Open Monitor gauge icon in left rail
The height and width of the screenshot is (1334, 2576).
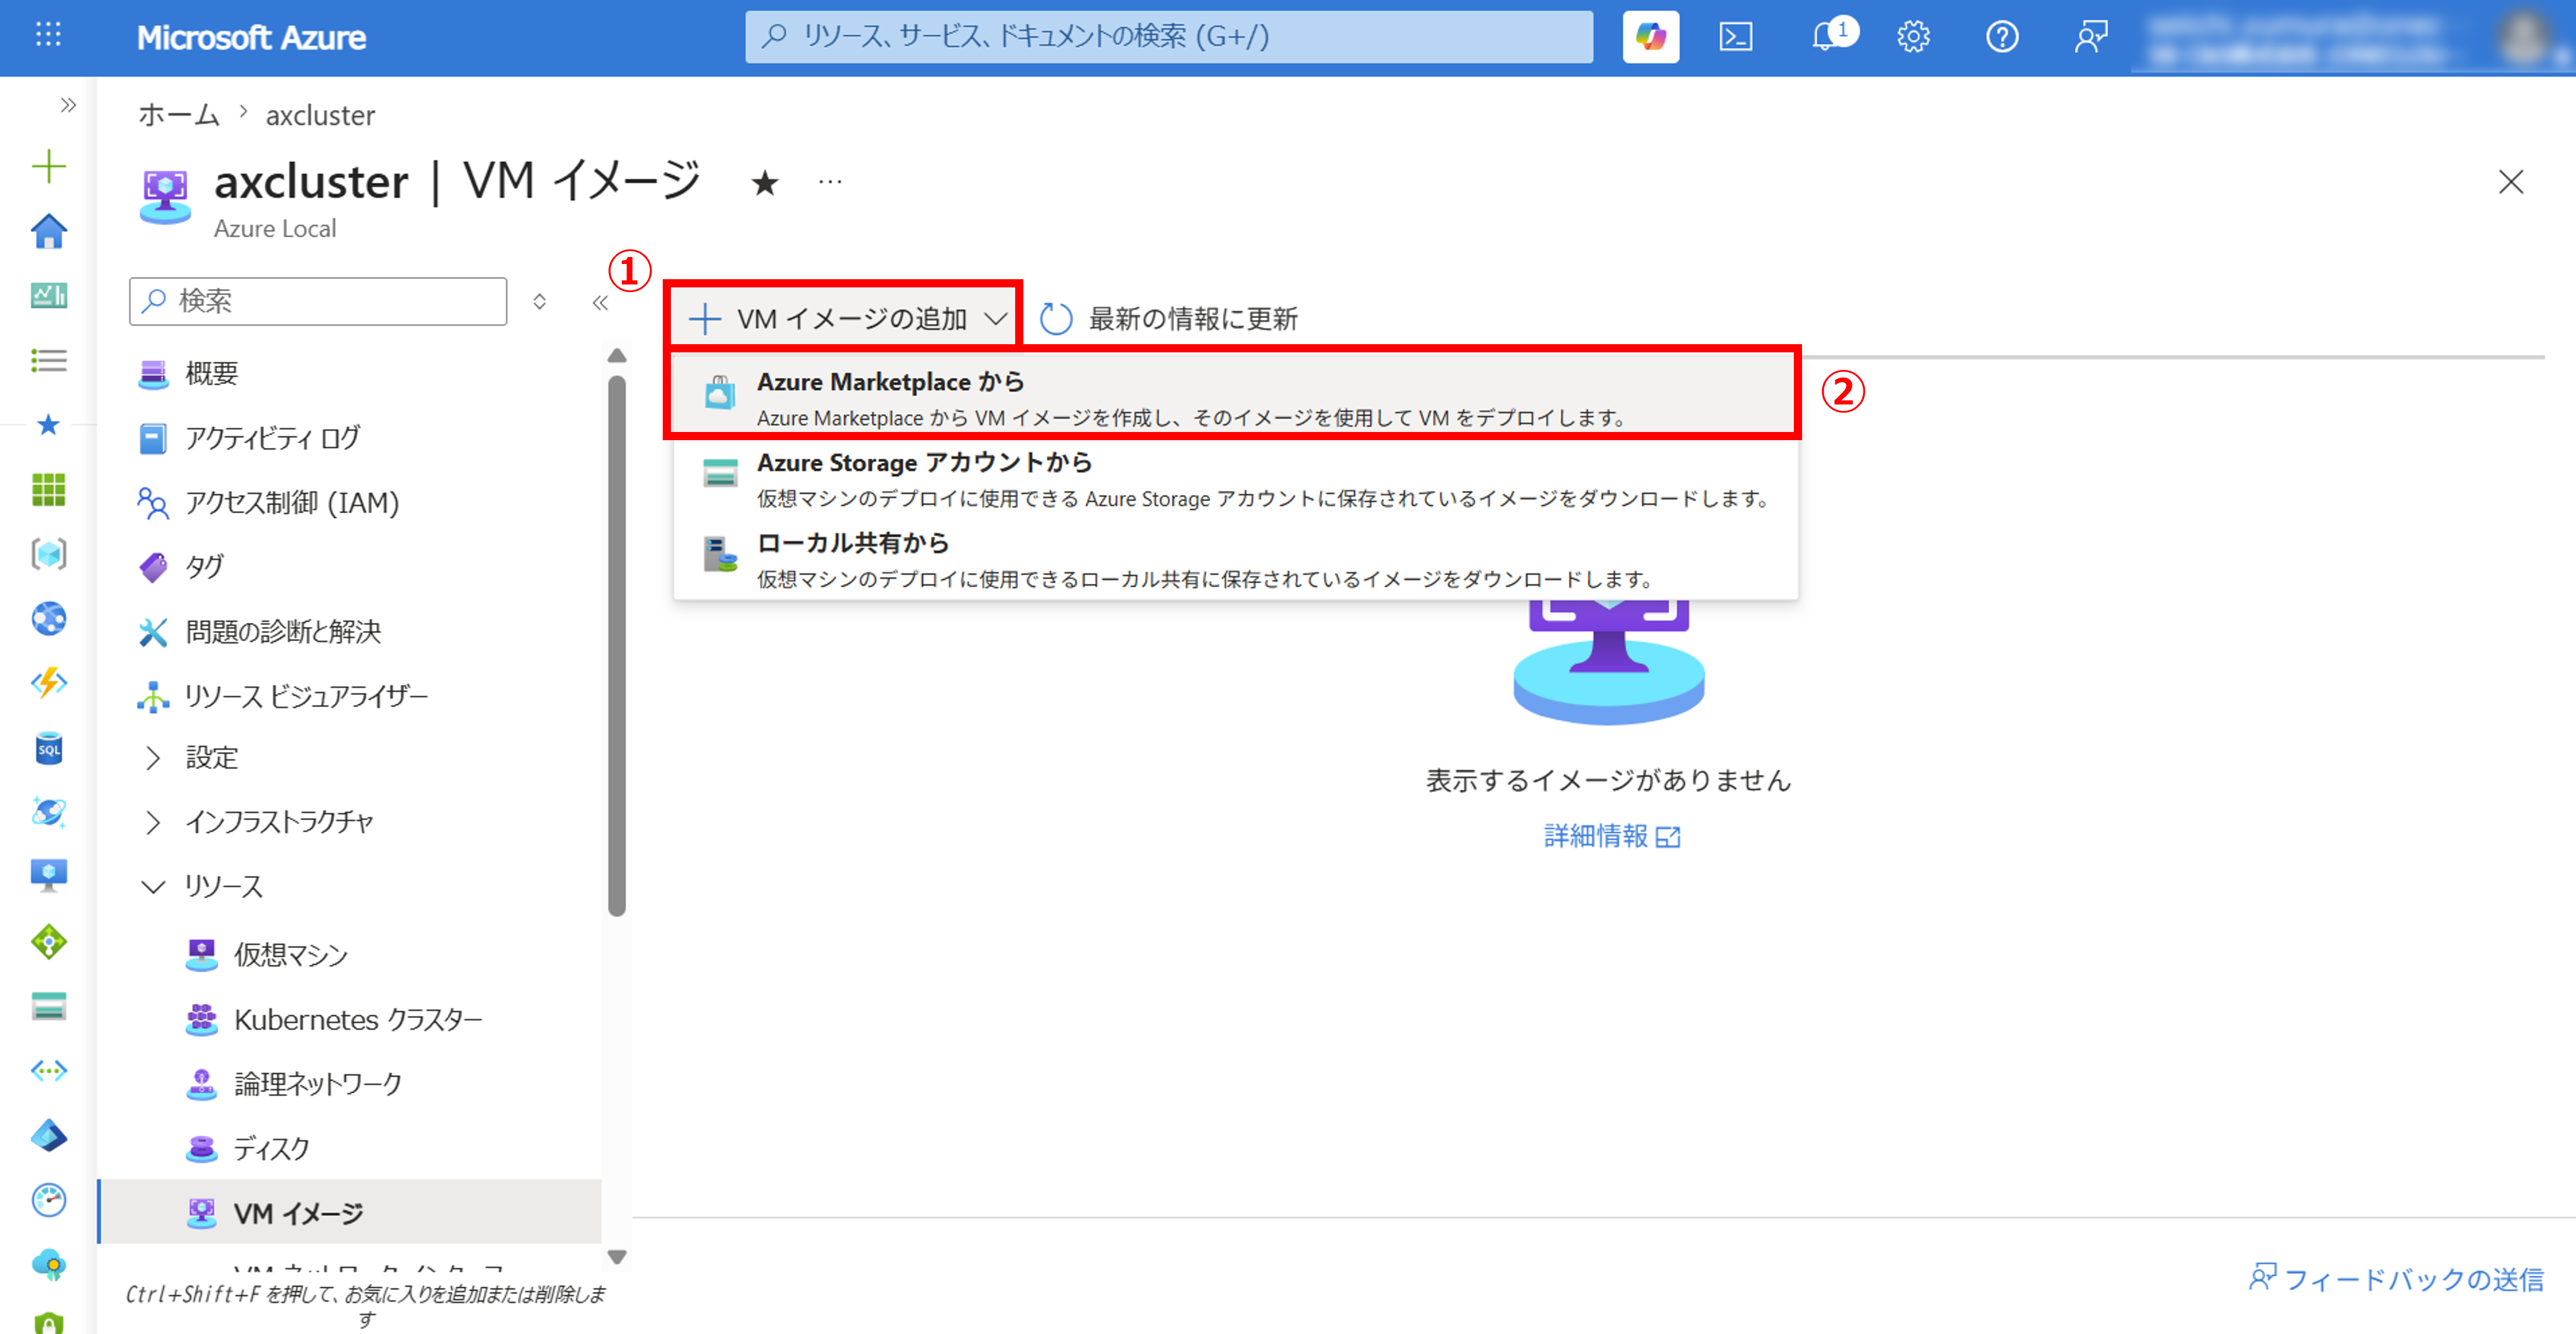[48, 1200]
